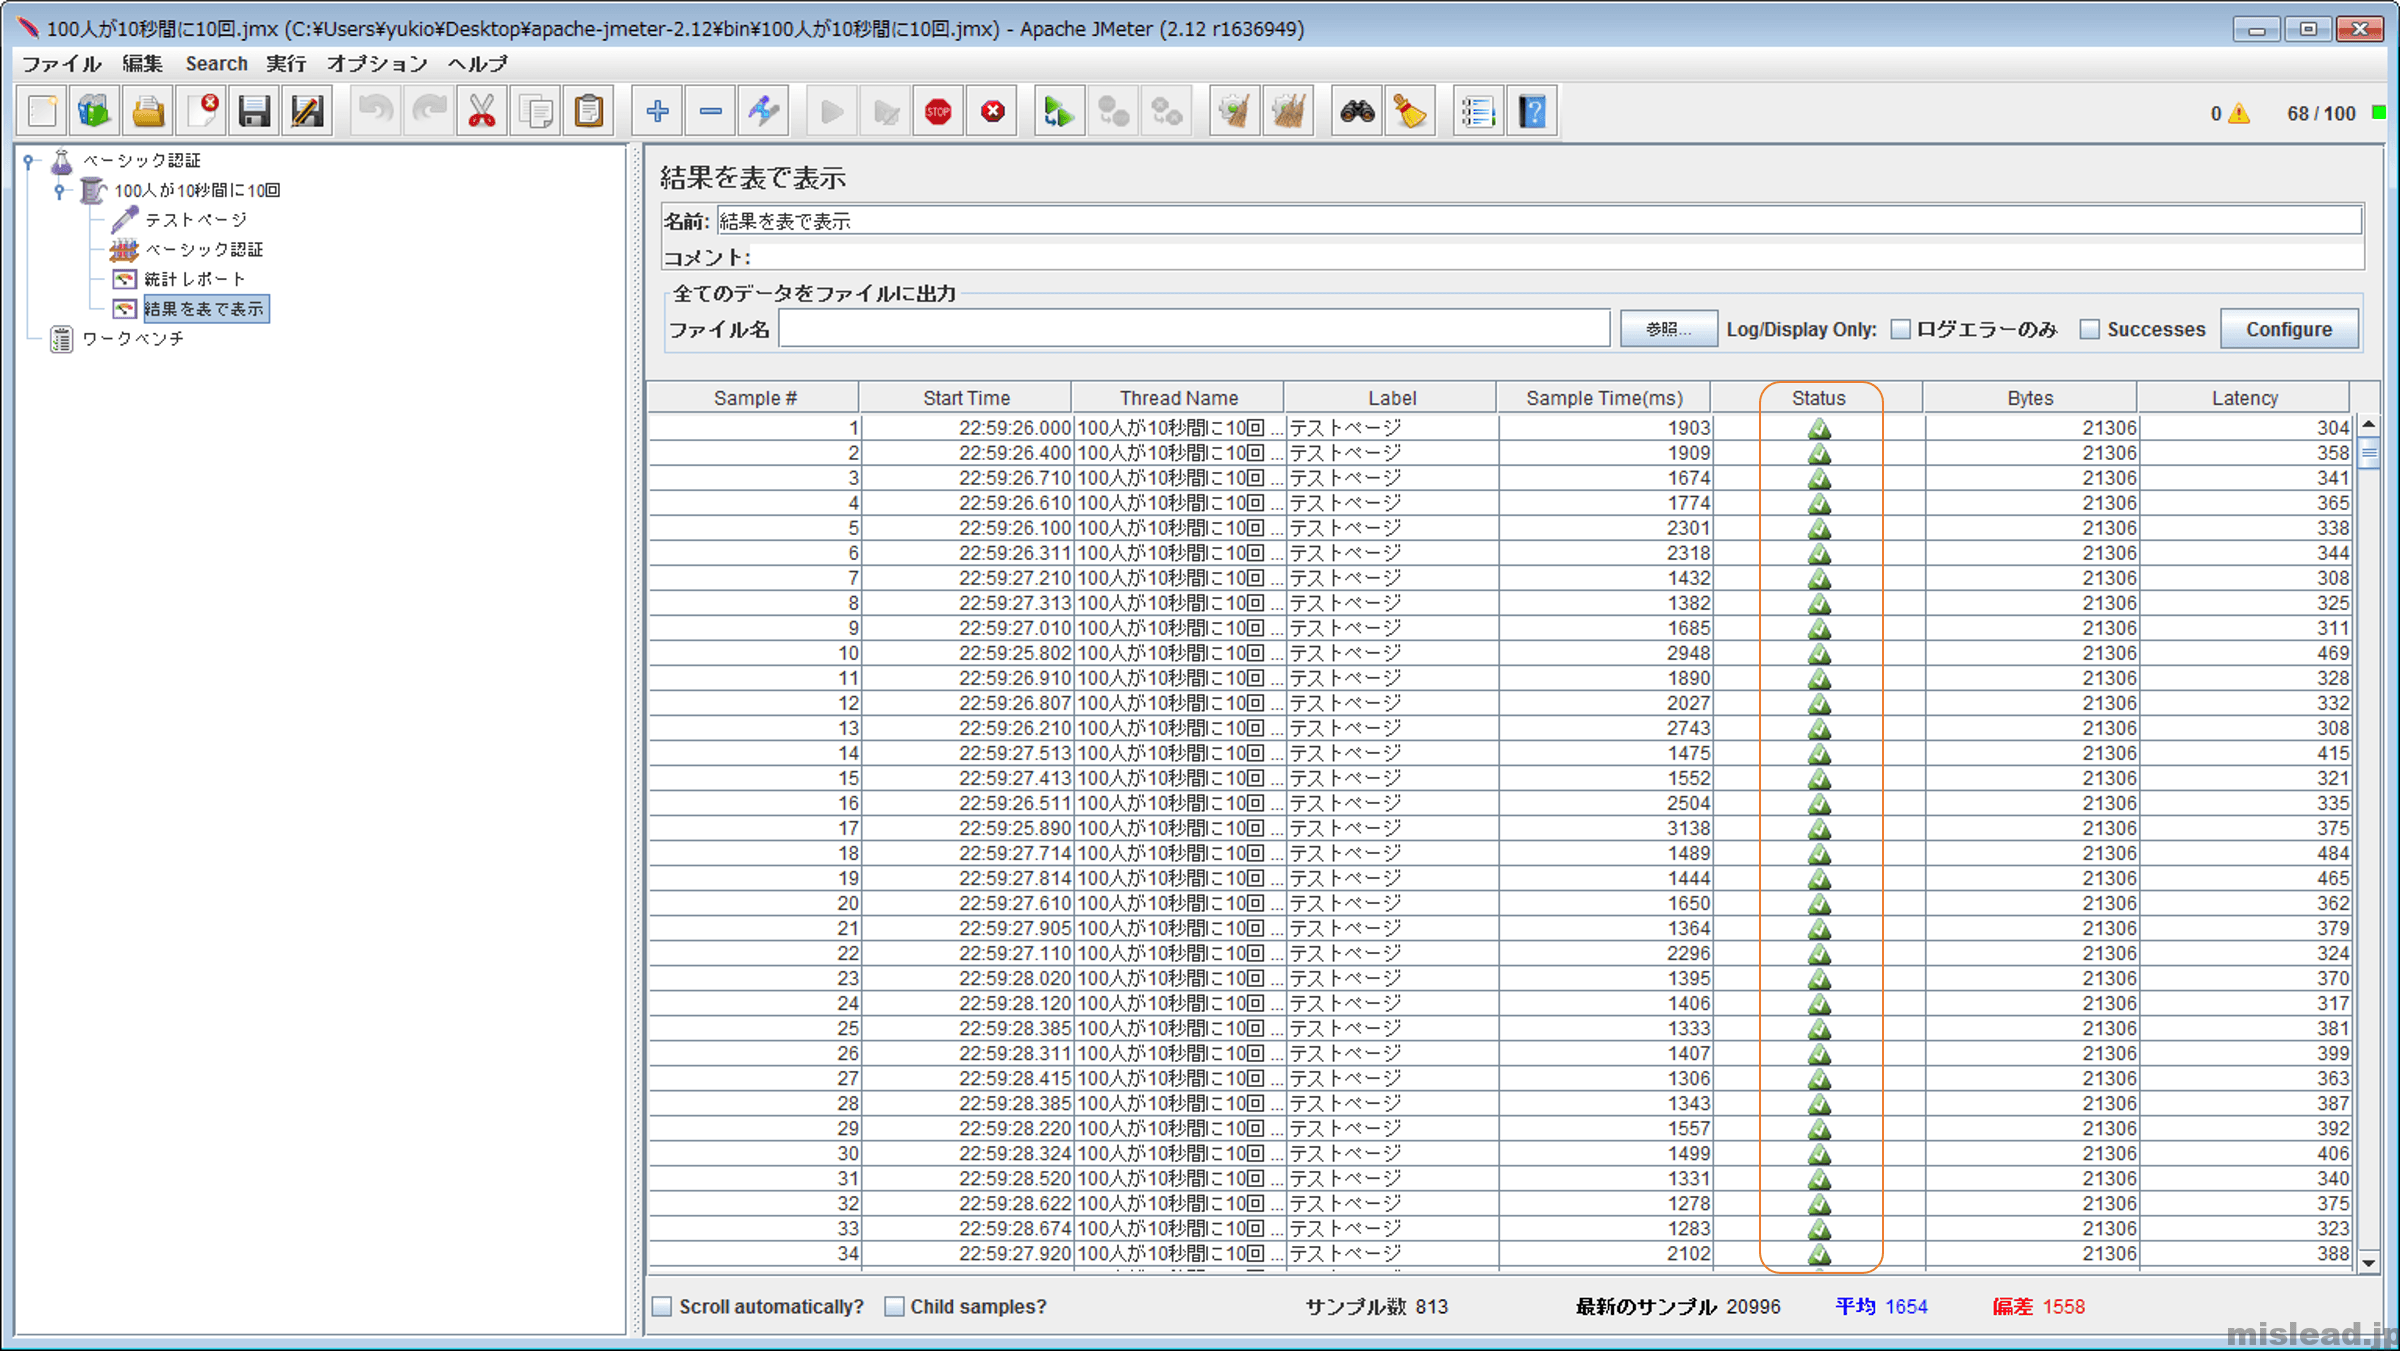Click the コメント comment field
The height and width of the screenshot is (1351, 2400).
1556,257
